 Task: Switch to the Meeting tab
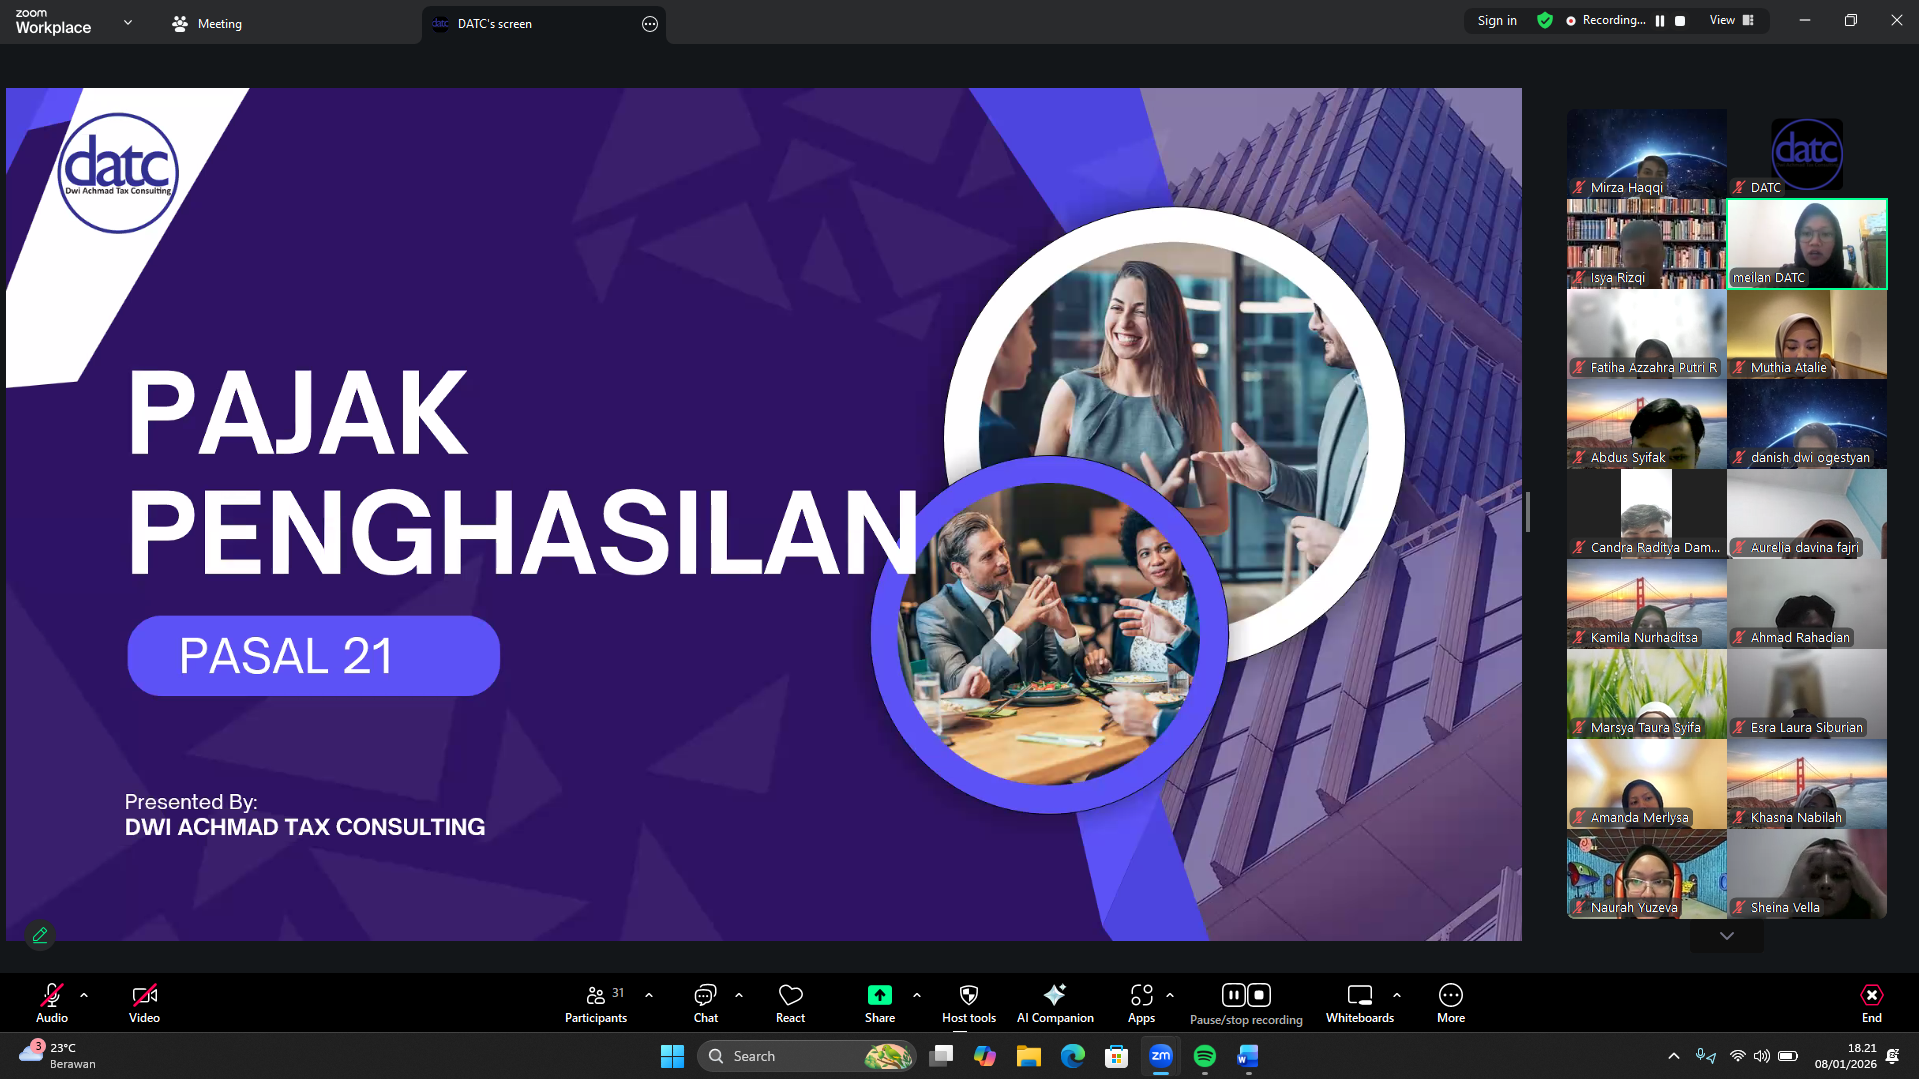click(207, 24)
